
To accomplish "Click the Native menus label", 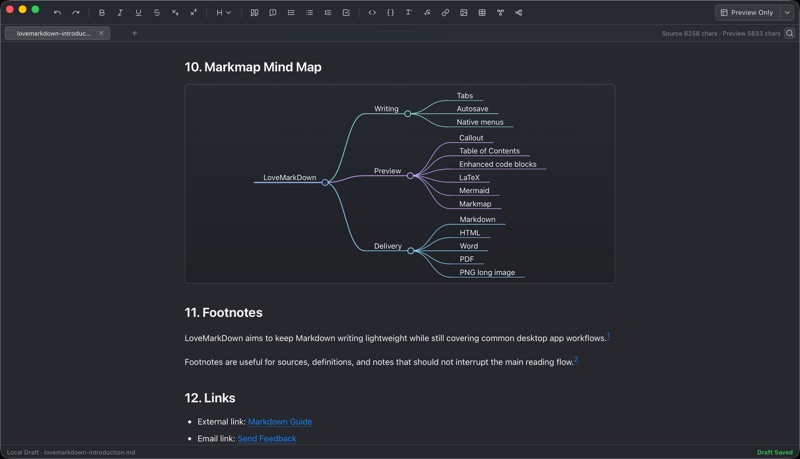I will pos(480,122).
